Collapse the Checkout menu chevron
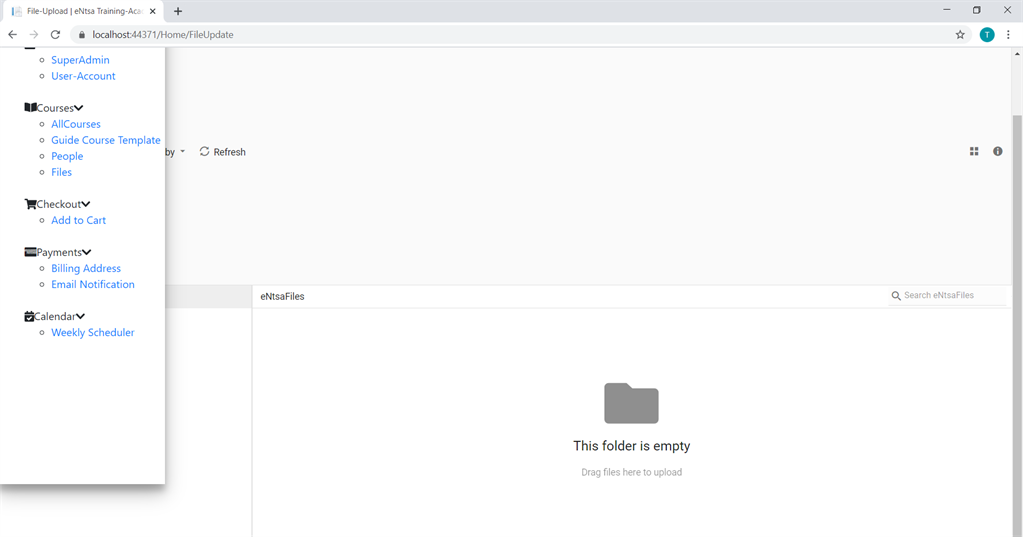1023x537 pixels. pyautogui.click(x=85, y=204)
